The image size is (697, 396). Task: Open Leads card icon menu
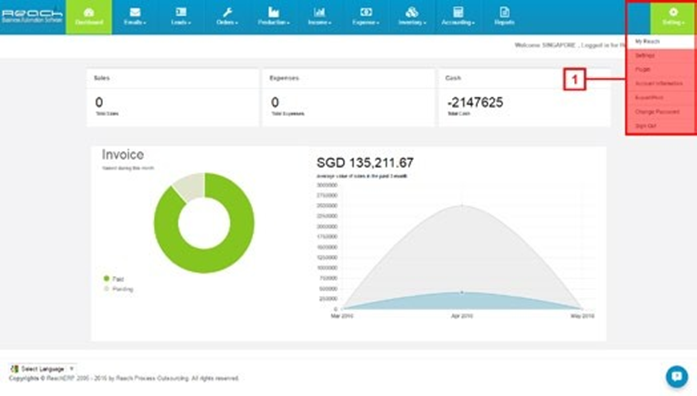pos(181,12)
